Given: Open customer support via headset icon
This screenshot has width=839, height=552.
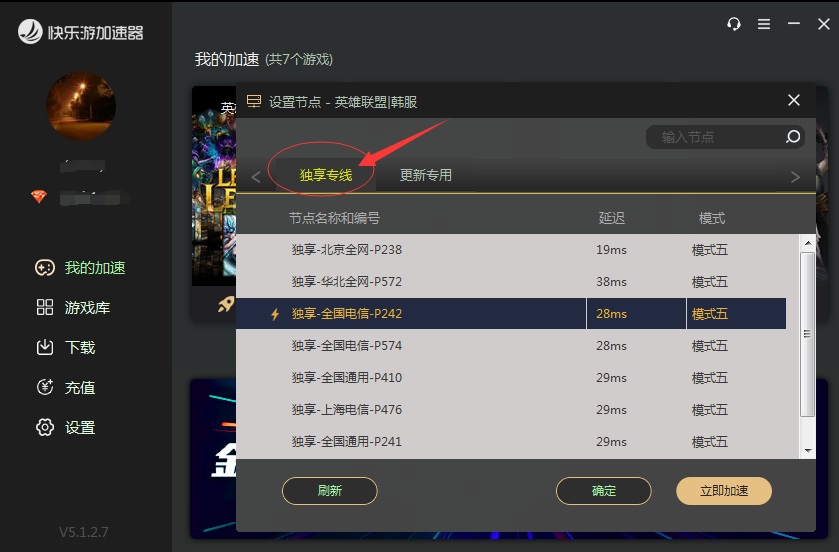Looking at the screenshot, I should pos(734,24).
